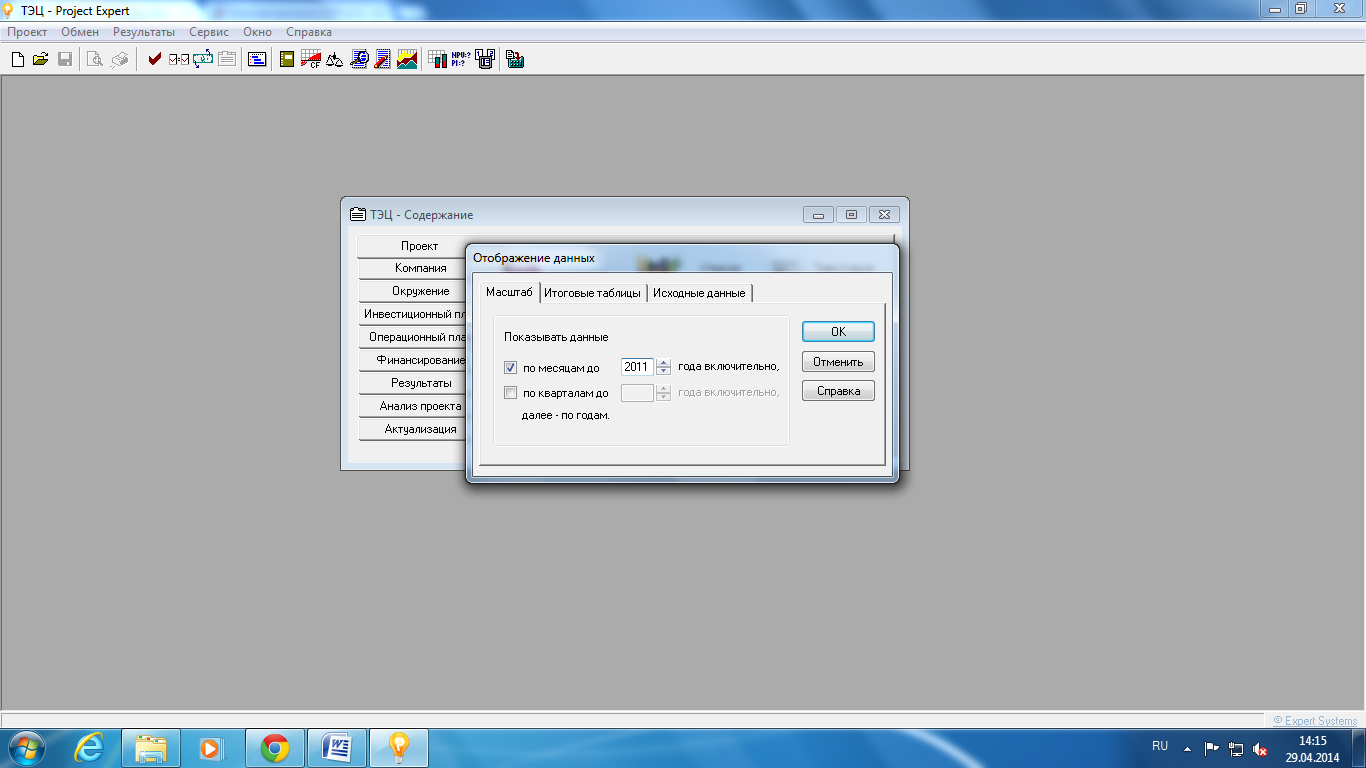Enable 'по месяцам до' checkbox
The image size is (1366, 768).
point(511,367)
